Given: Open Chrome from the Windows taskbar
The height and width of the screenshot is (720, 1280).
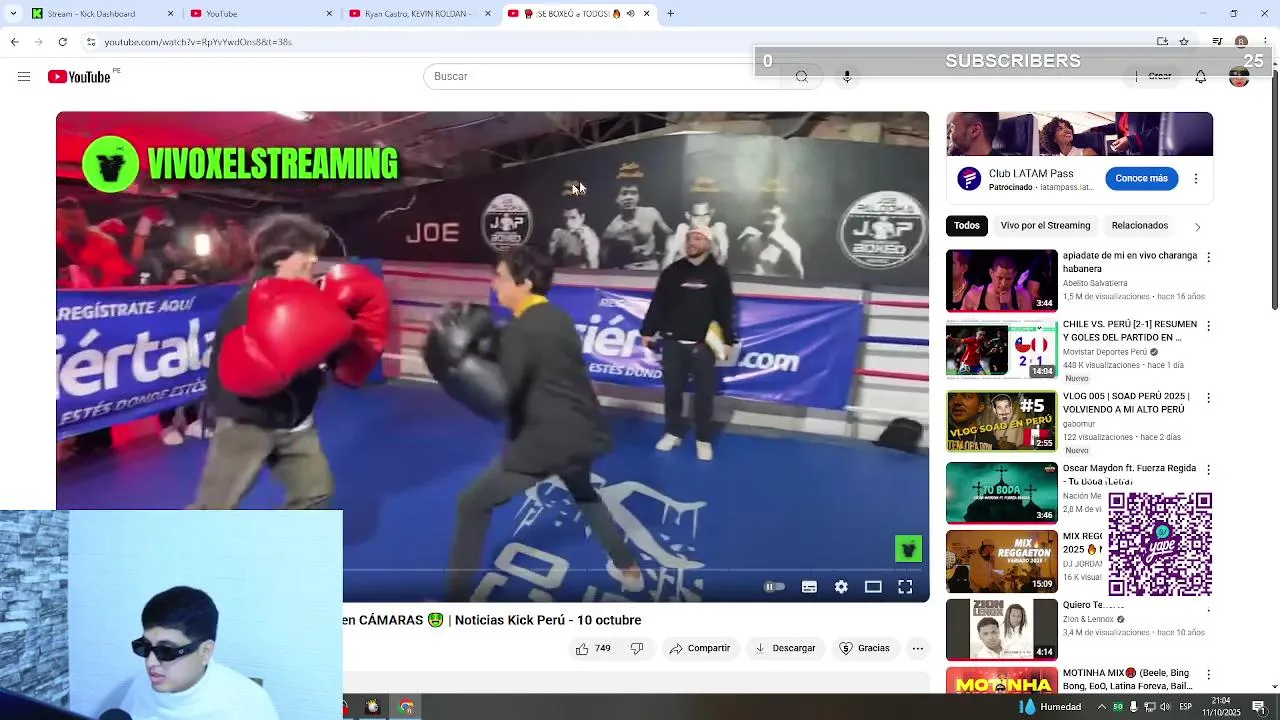Looking at the screenshot, I should coord(406,707).
